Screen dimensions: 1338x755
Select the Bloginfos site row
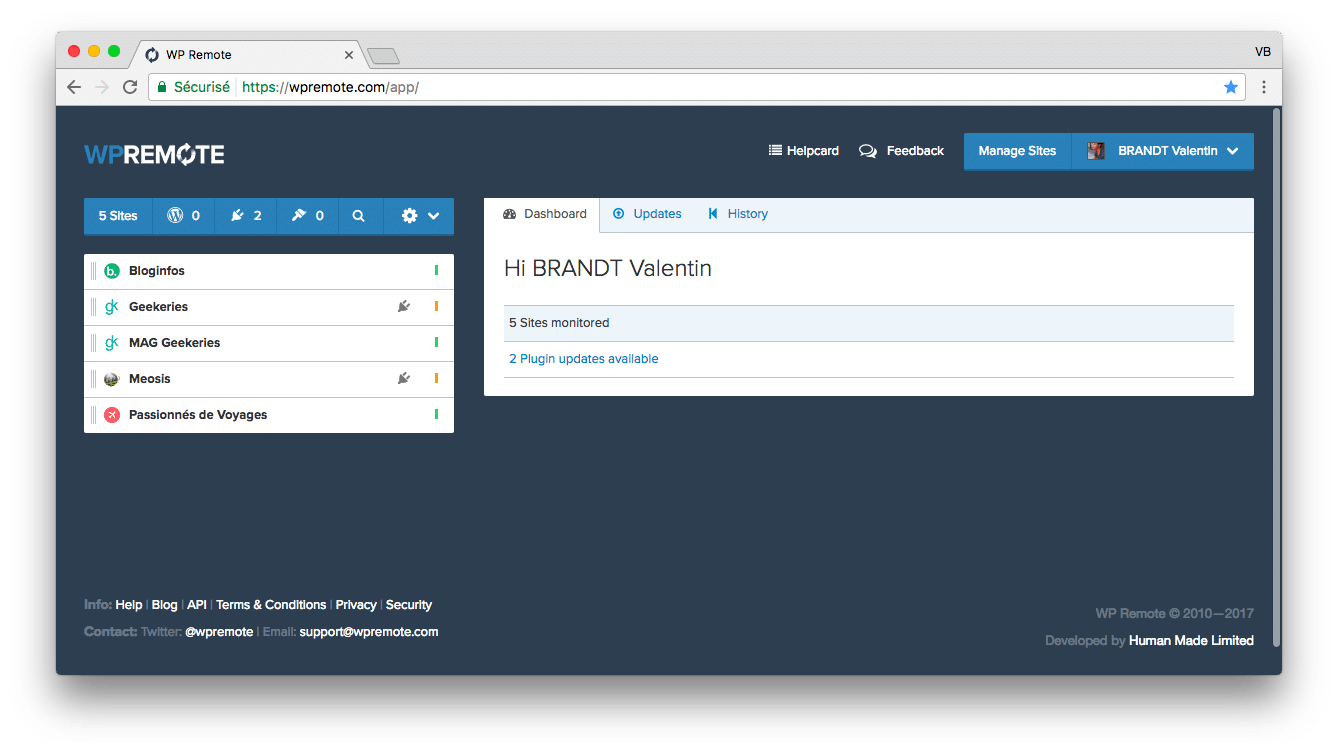(269, 271)
